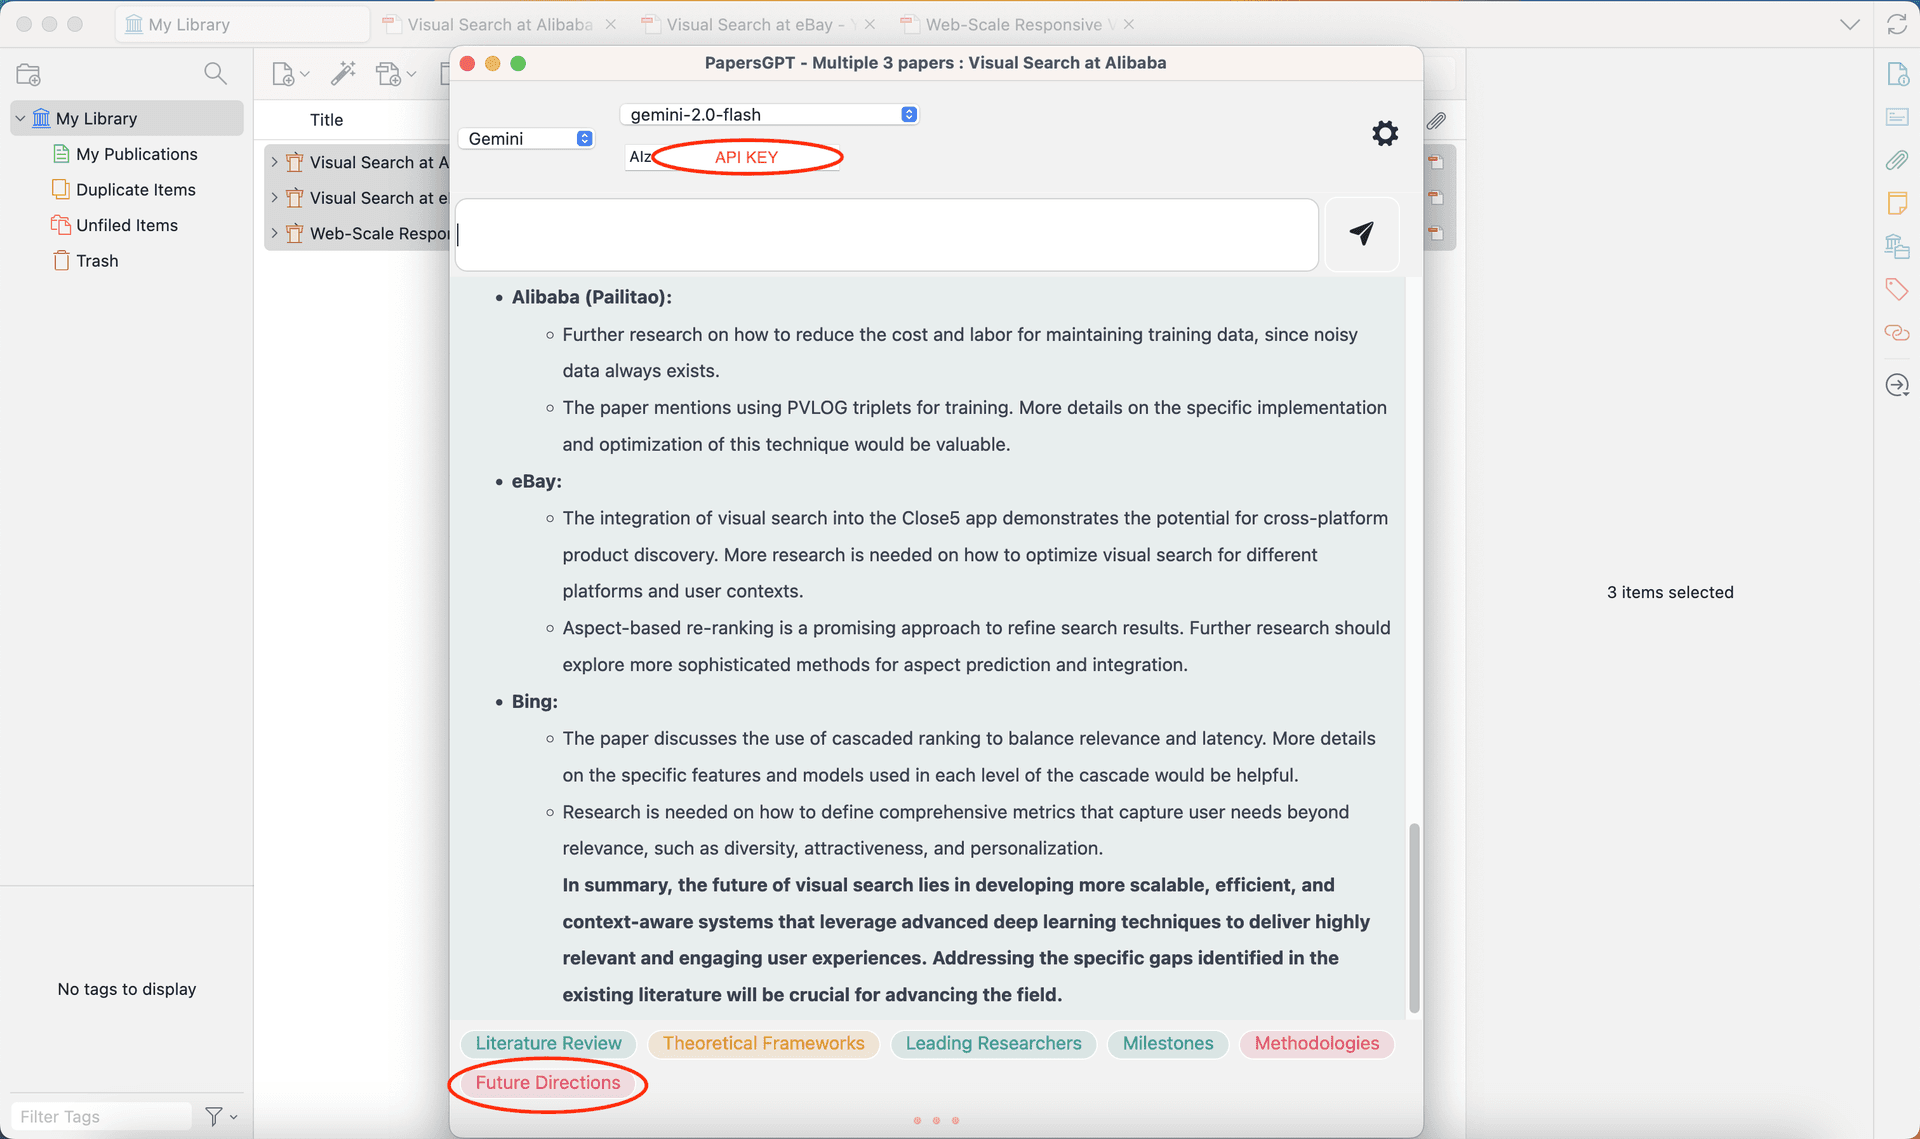Click the chat response scrollbar
1920x1139 pixels.
pyautogui.click(x=1413, y=918)
